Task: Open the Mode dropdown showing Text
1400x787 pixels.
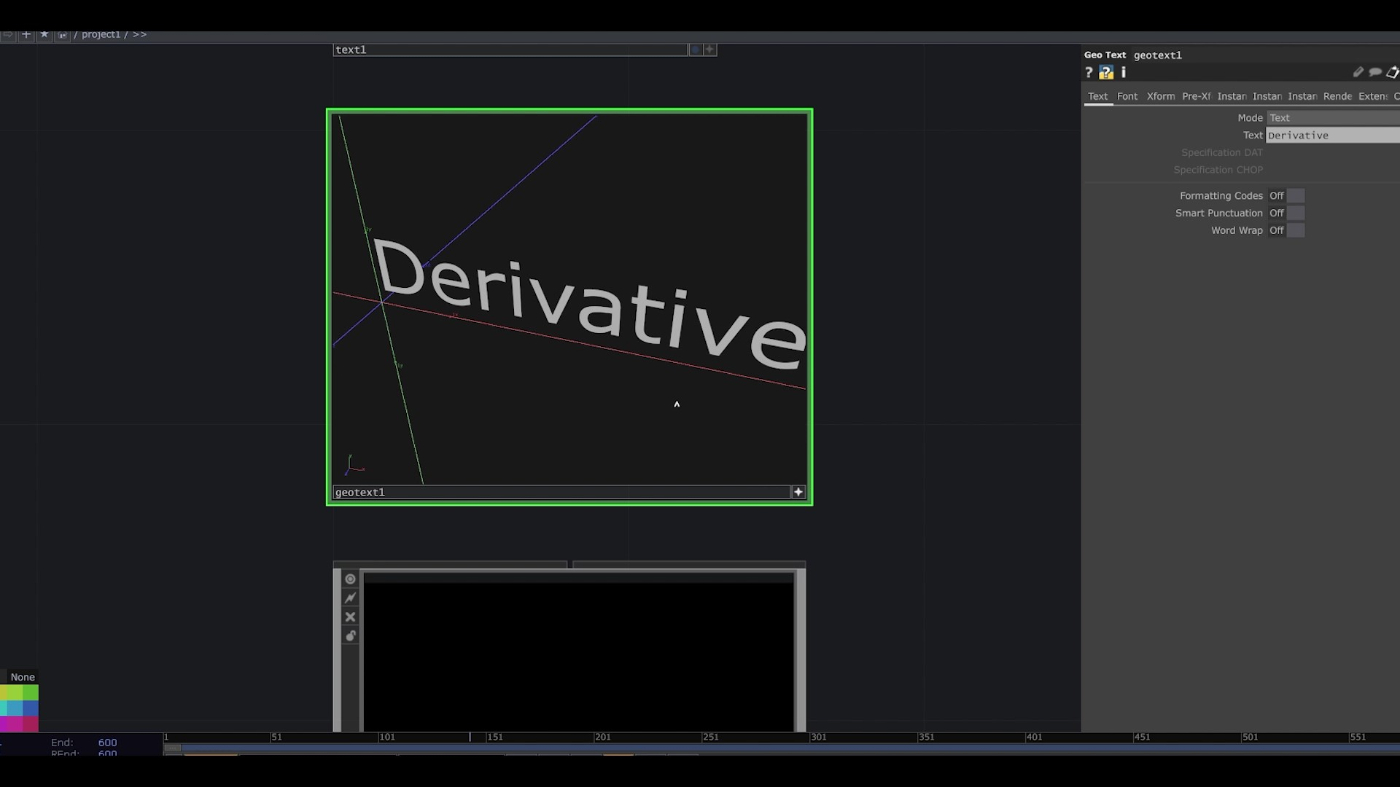Action: [x=1333, y=118]
